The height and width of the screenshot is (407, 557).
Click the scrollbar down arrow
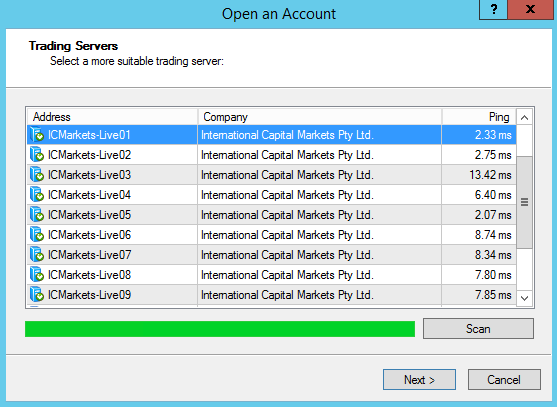[524, 298]
